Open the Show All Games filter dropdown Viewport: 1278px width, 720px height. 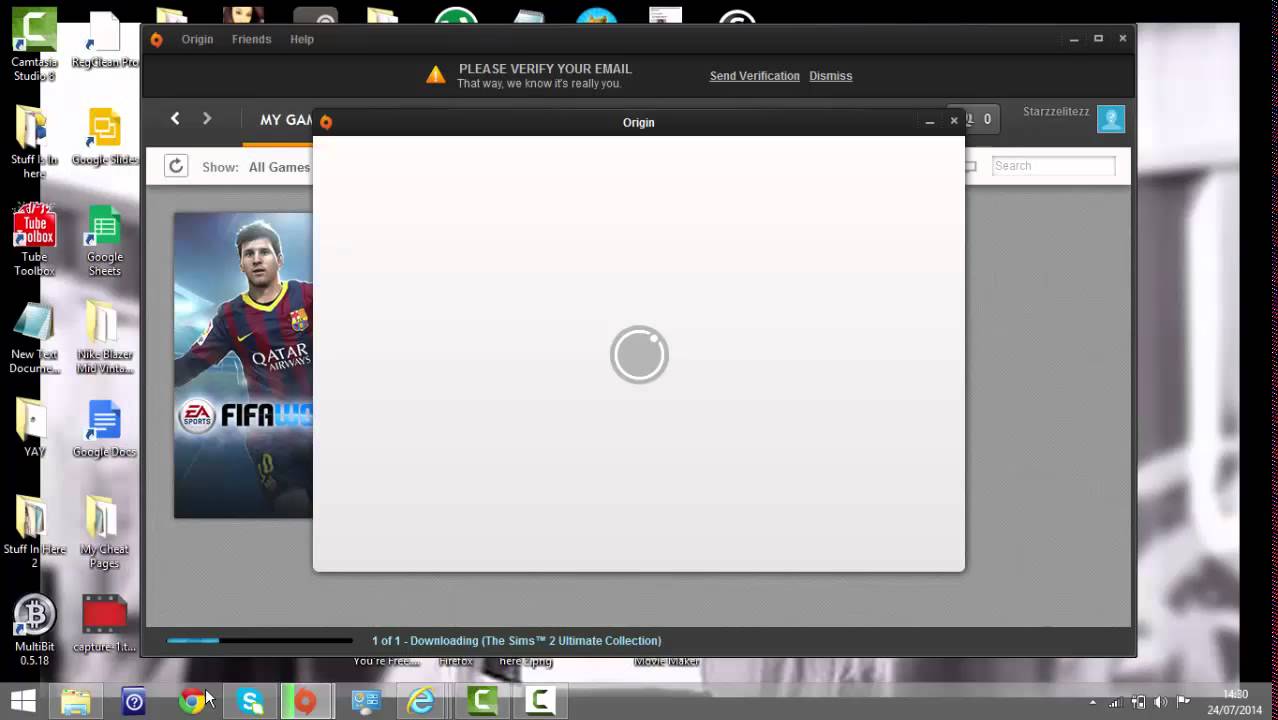click(x=279, y=167)
